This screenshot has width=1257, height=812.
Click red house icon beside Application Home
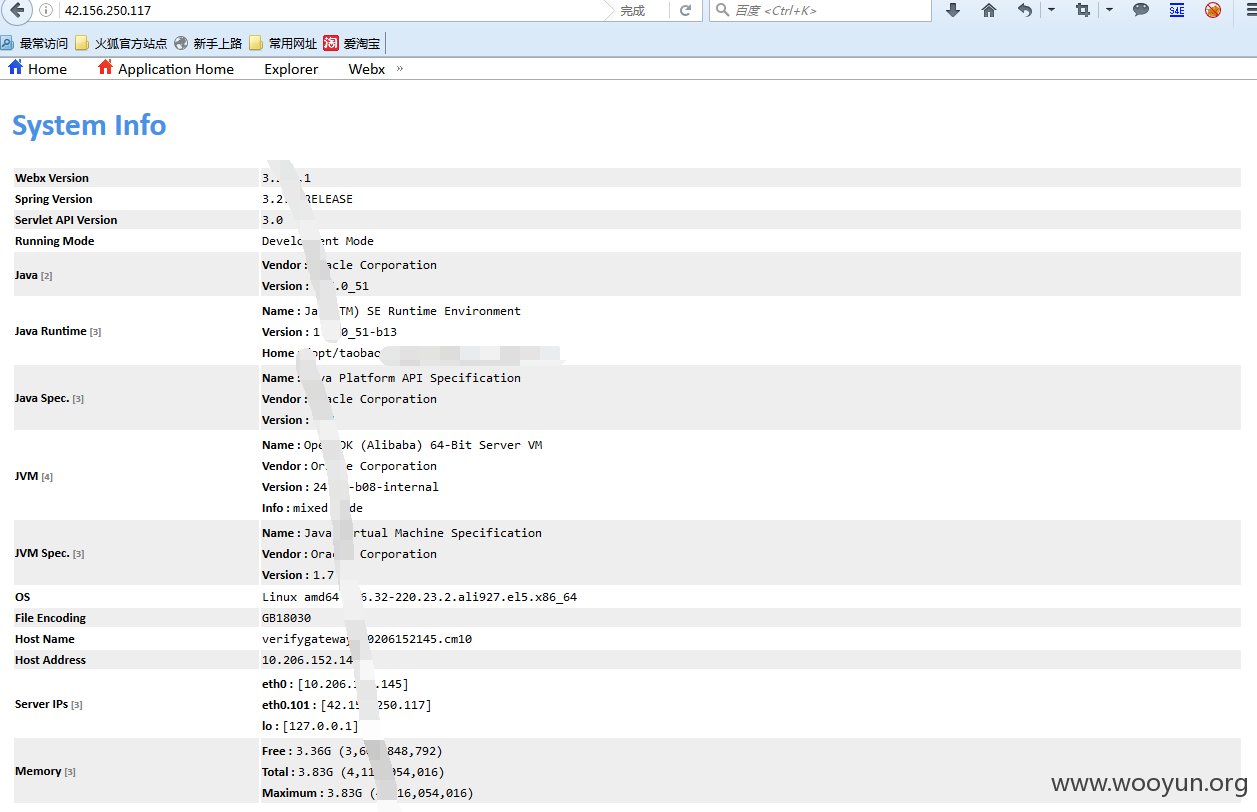(x=105, y=67)
